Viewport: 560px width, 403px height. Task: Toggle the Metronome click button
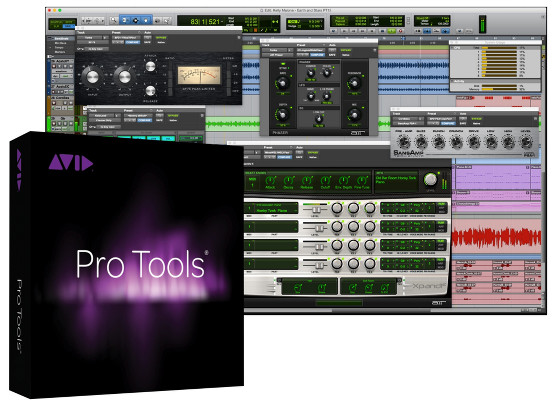pos(427,31)
